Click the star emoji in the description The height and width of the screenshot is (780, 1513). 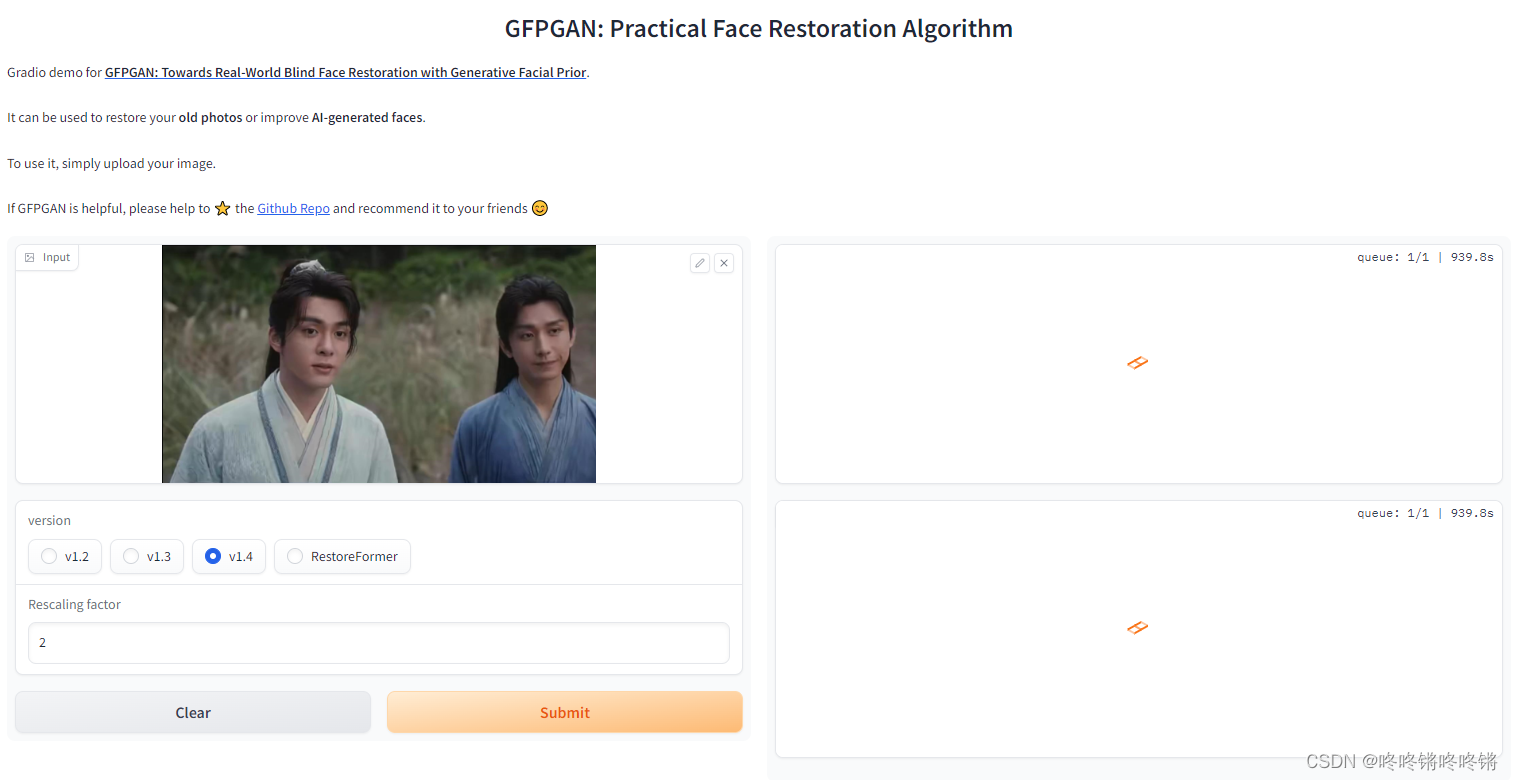222,208
